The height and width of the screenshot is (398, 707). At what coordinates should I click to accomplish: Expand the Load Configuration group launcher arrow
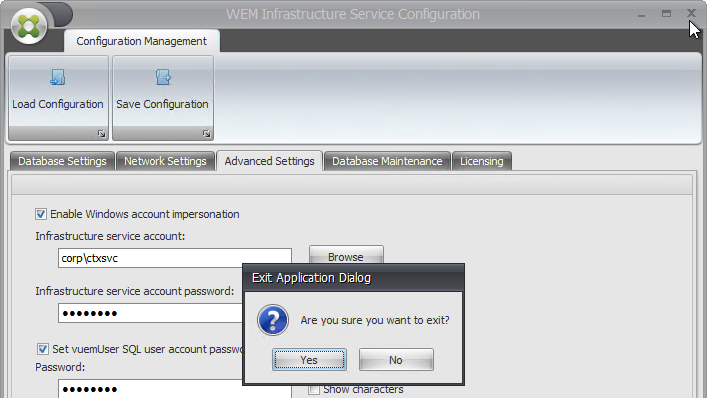[x=101, y=133]
